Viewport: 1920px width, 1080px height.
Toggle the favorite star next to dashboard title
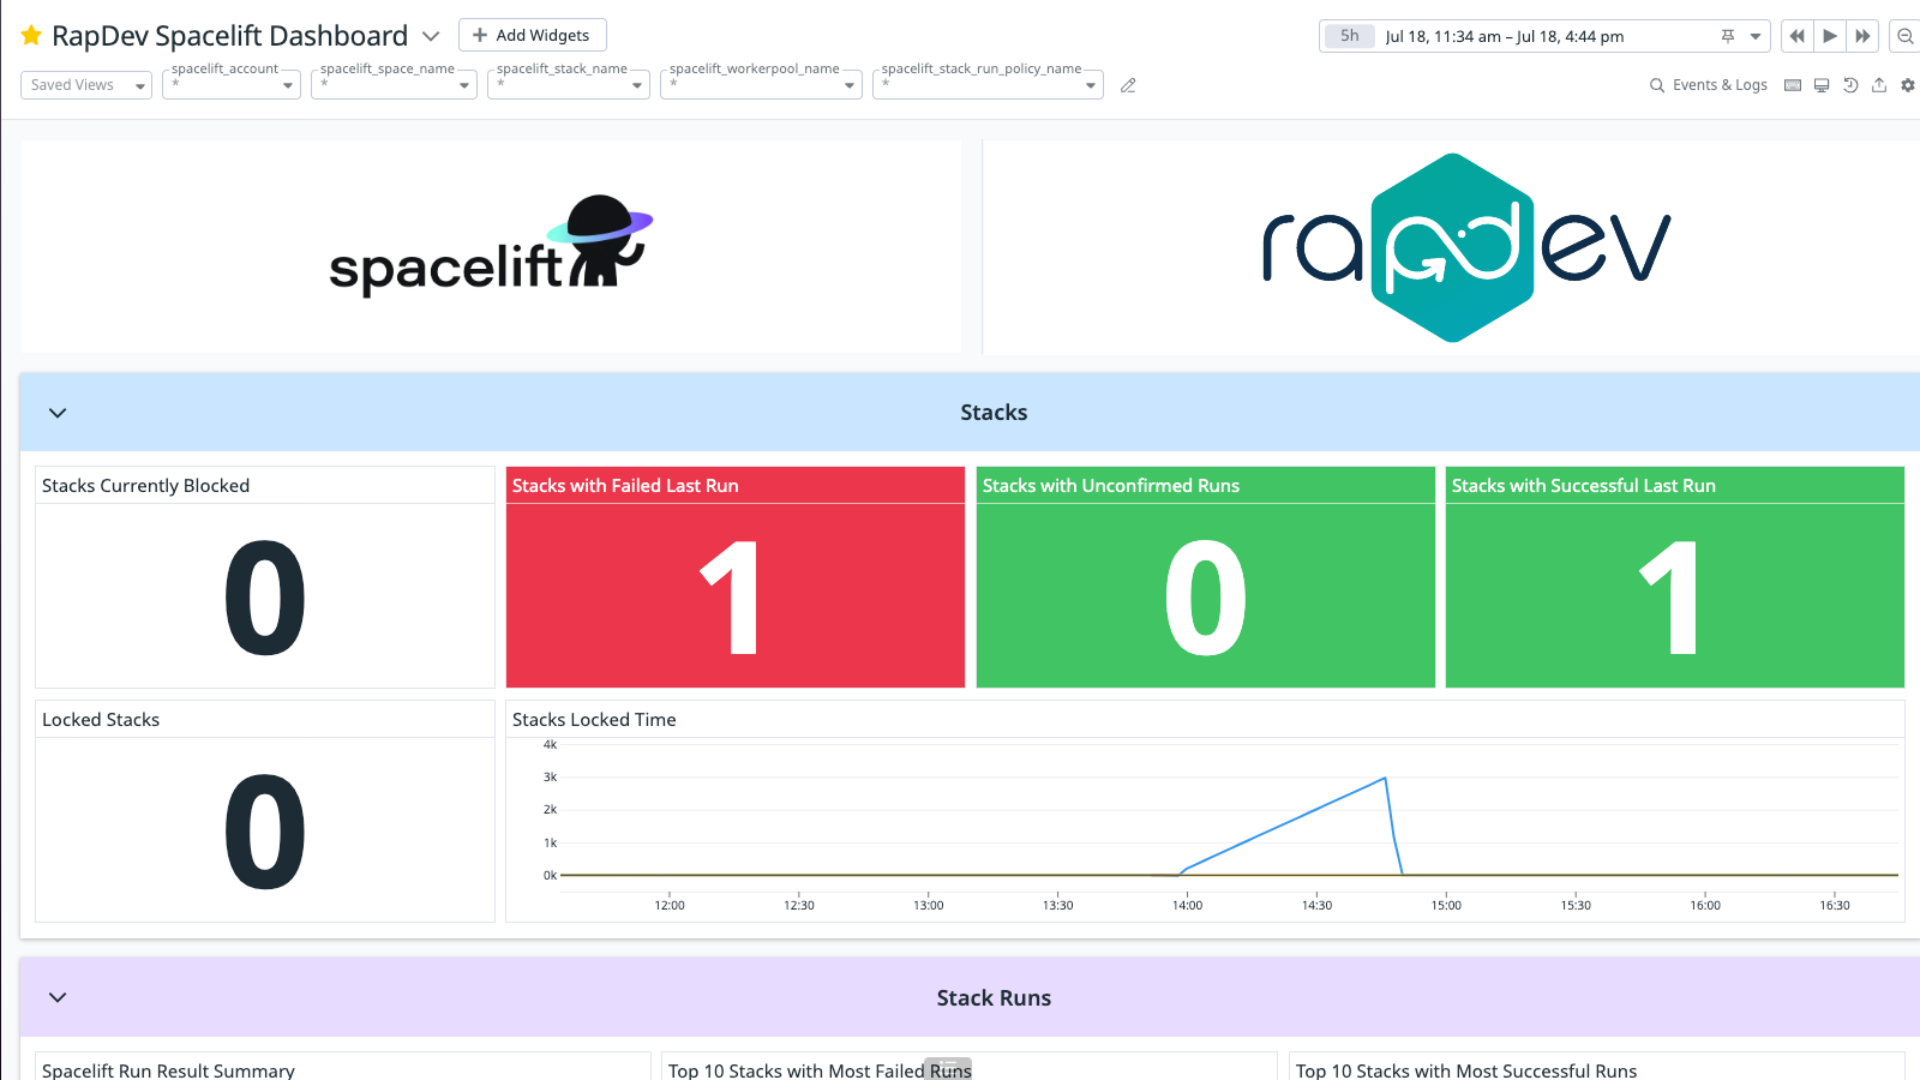pos(31,36)
